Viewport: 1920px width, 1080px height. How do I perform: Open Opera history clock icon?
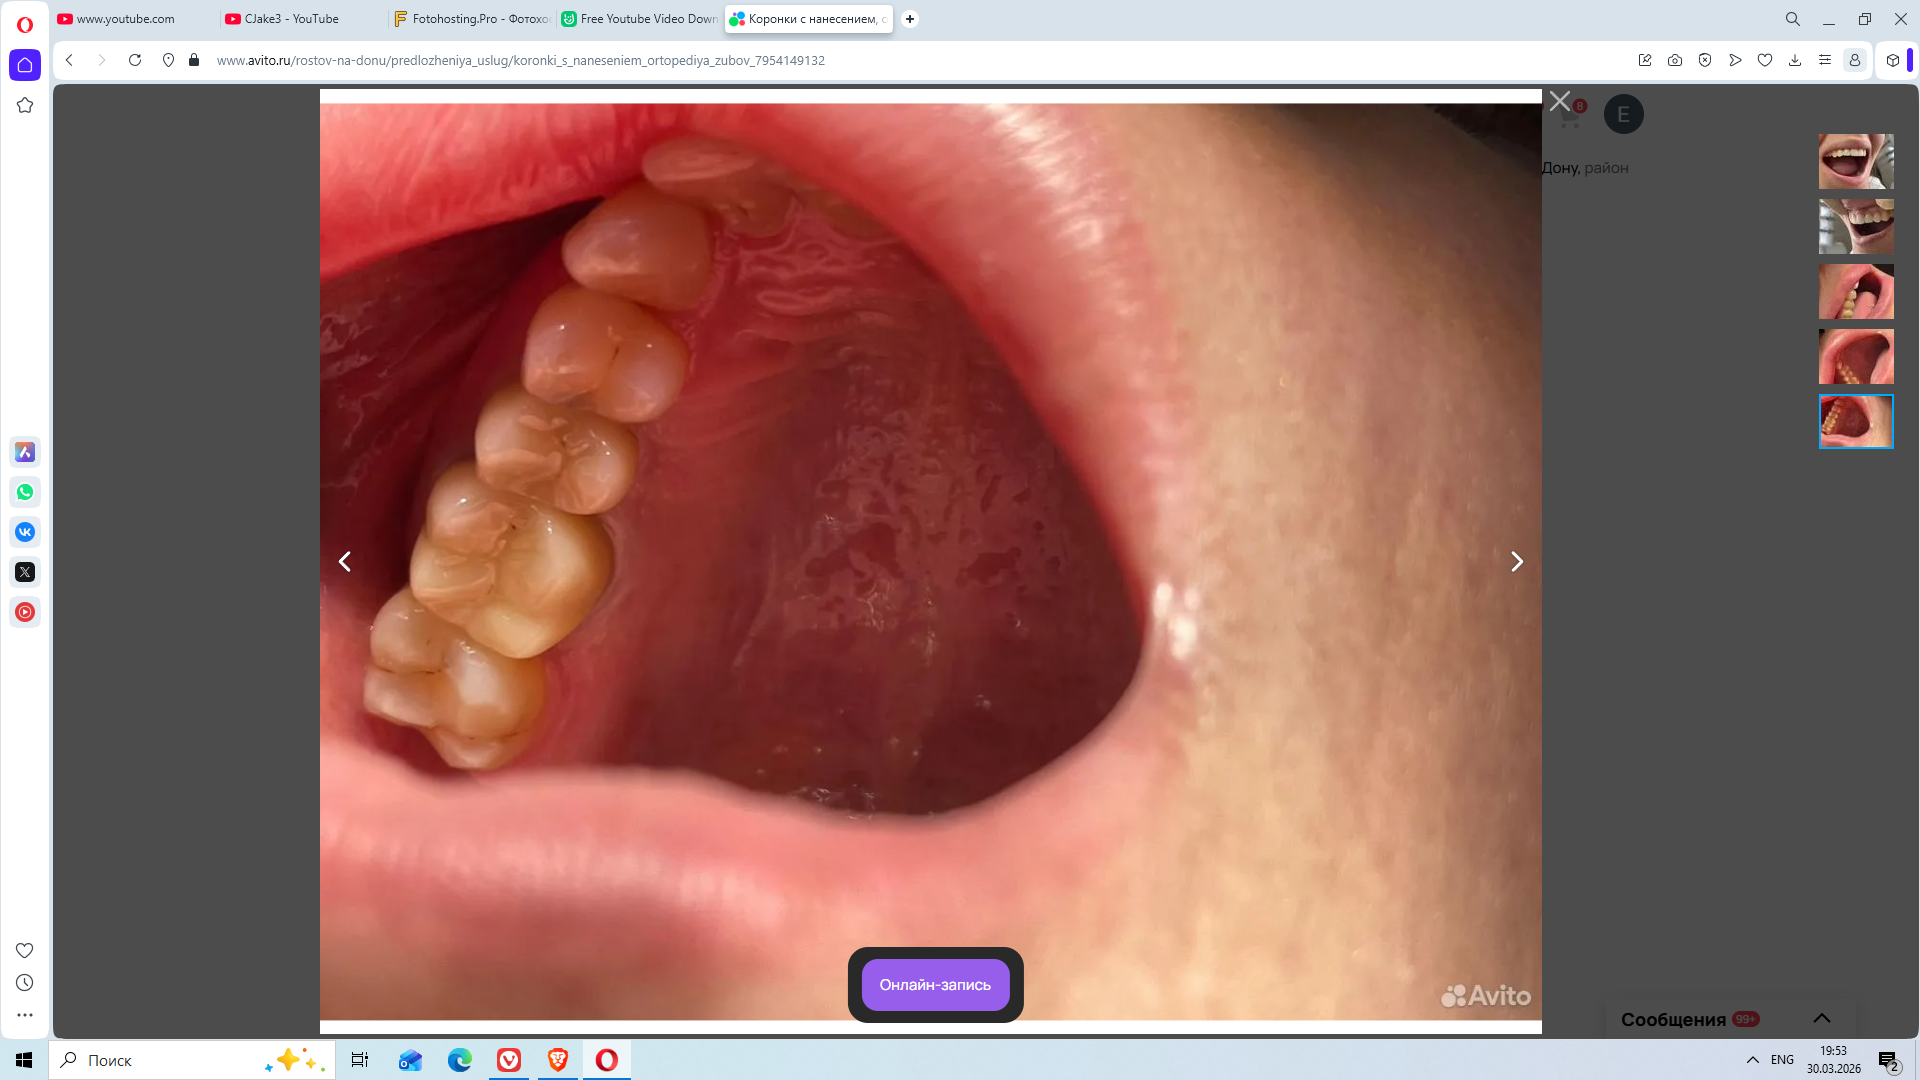coord(25,983)
